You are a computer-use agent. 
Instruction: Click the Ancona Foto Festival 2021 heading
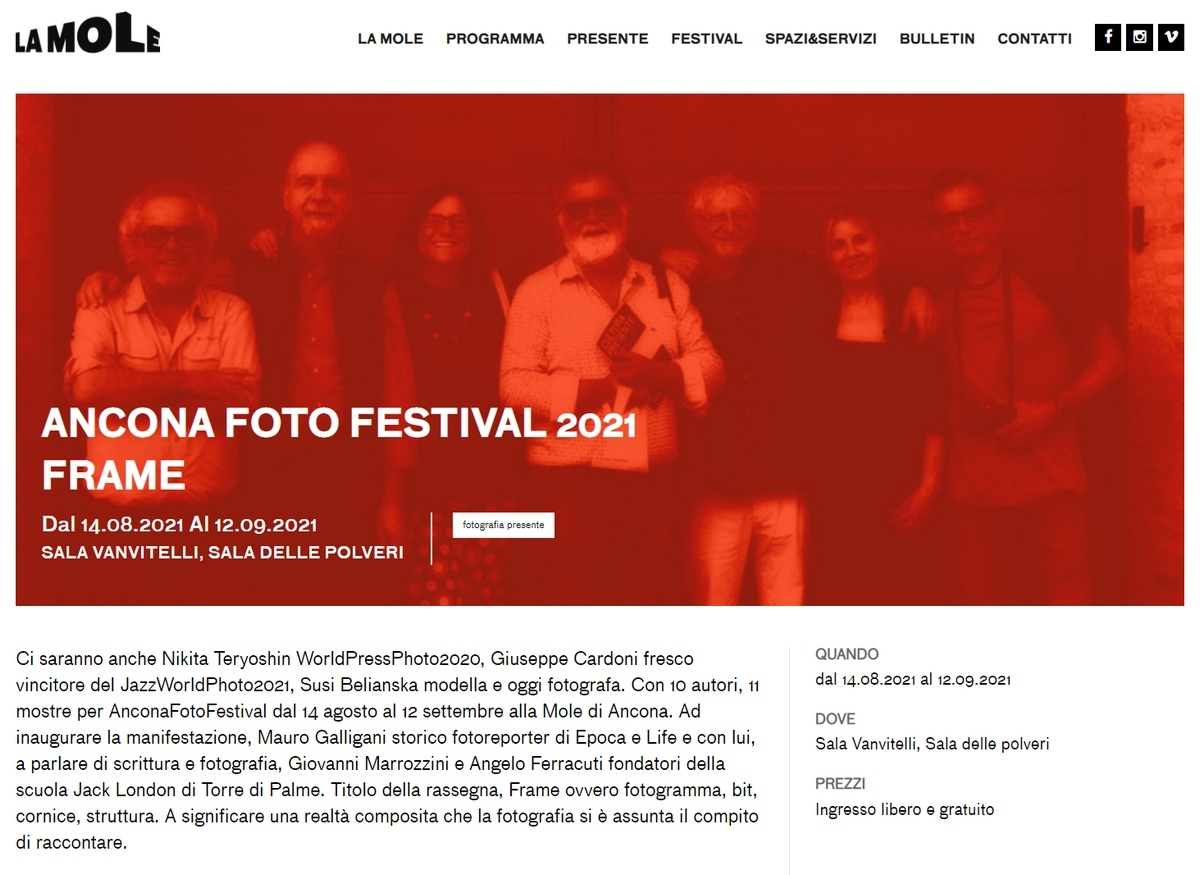coord(339,425)
